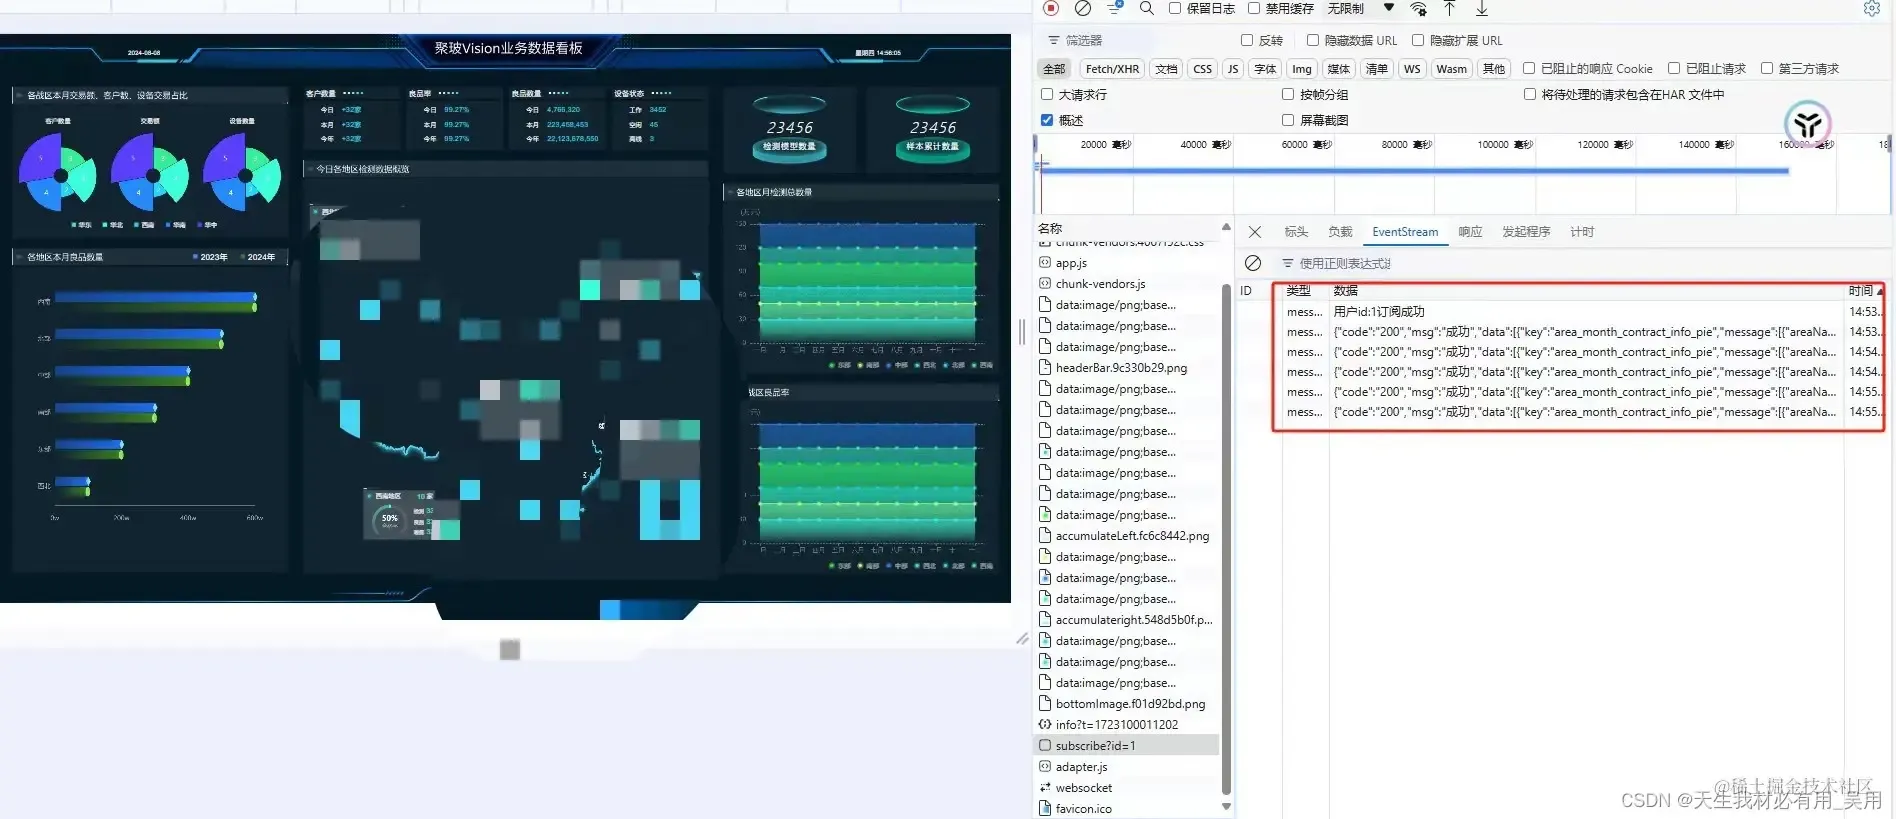The width and height of the screenshot is (1896, 819).
Task: Toggle the network filter funnel icon
Action: [1115, 8]
